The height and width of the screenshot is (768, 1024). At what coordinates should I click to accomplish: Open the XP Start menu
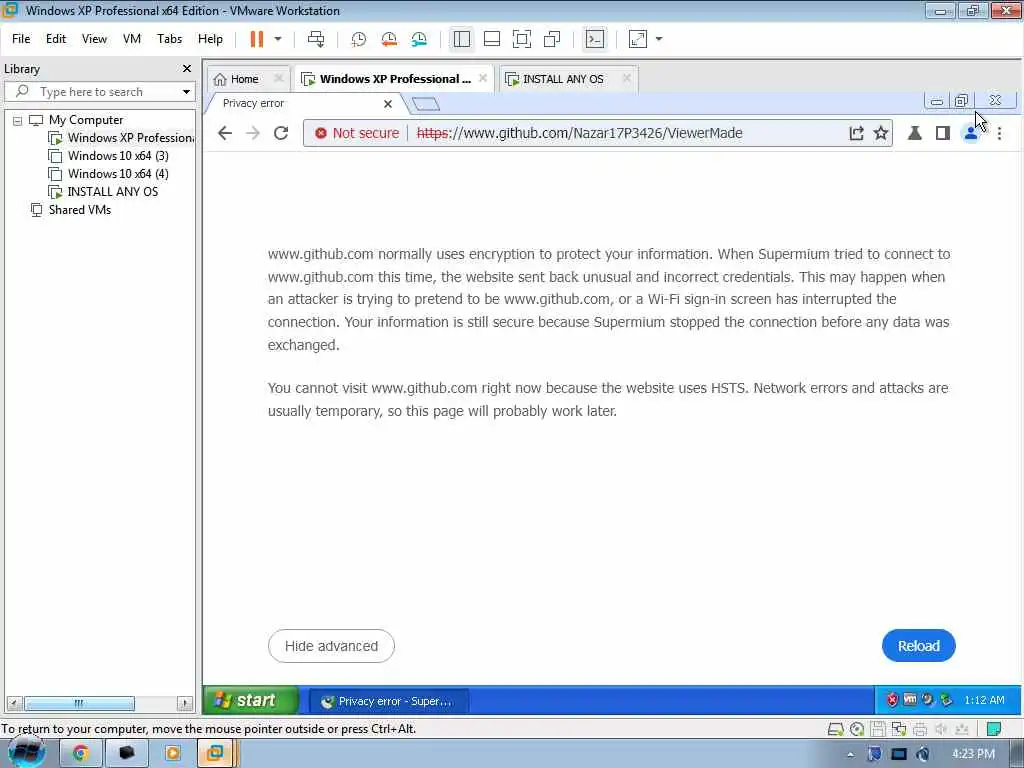(x=251, y=700)
